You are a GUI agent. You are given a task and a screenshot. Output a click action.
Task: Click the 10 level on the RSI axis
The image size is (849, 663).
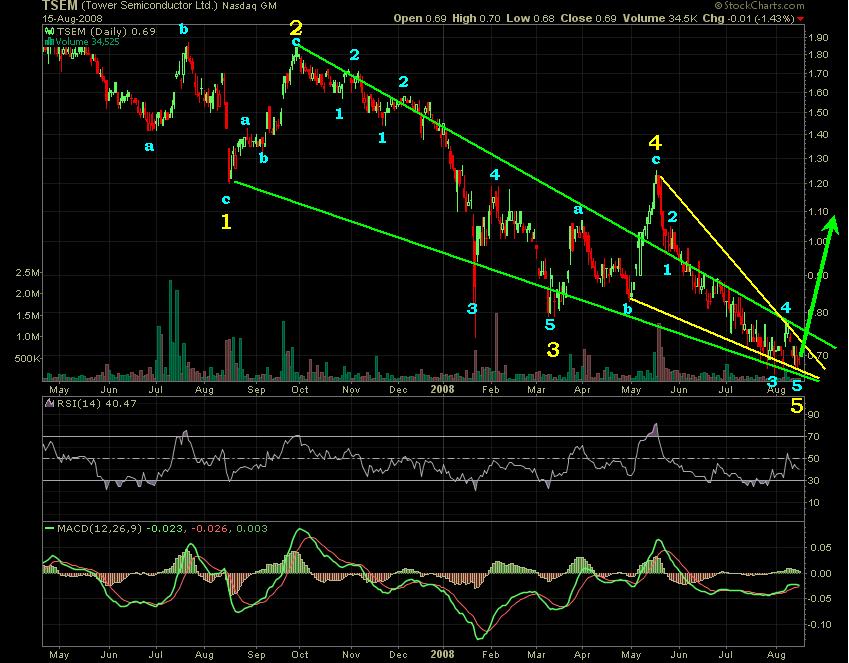pyautogui.click(x=814, y=503)
